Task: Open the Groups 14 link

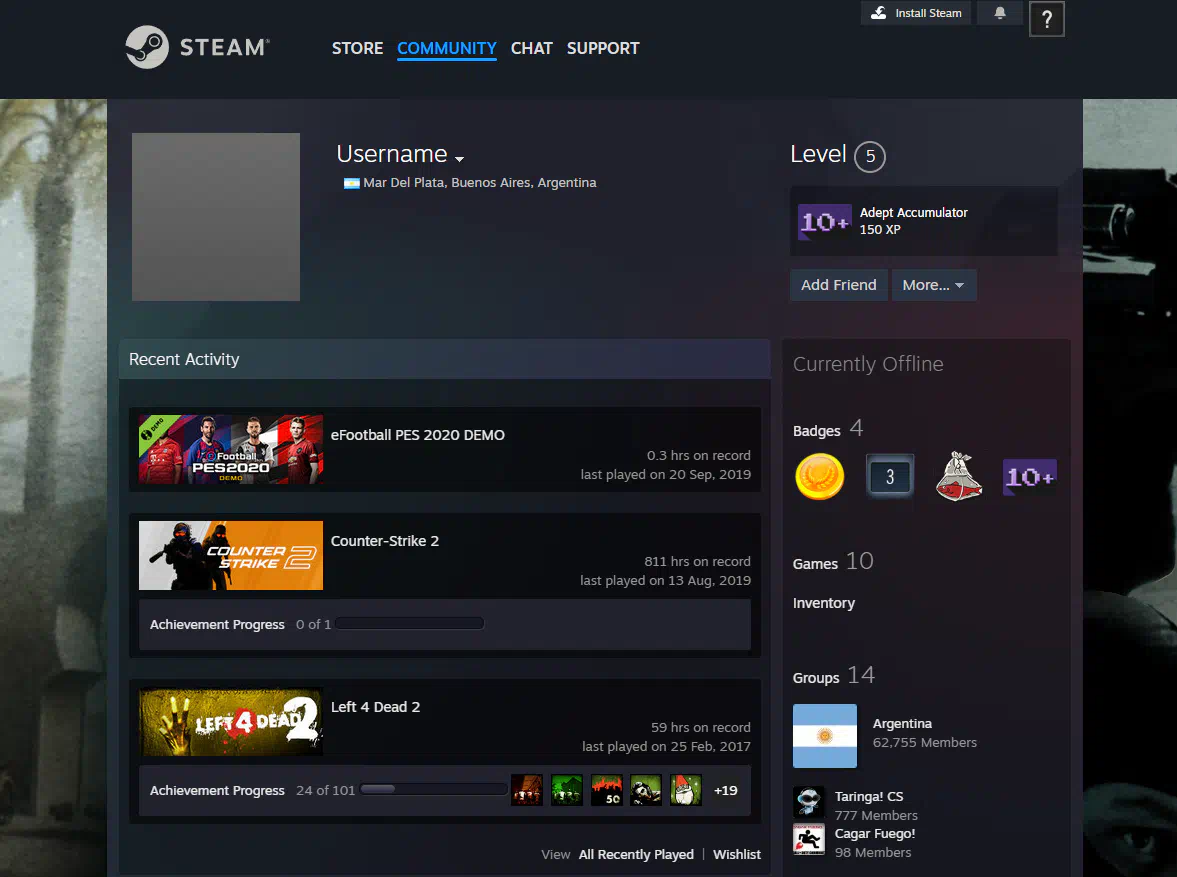Action: tap(834, 676)
